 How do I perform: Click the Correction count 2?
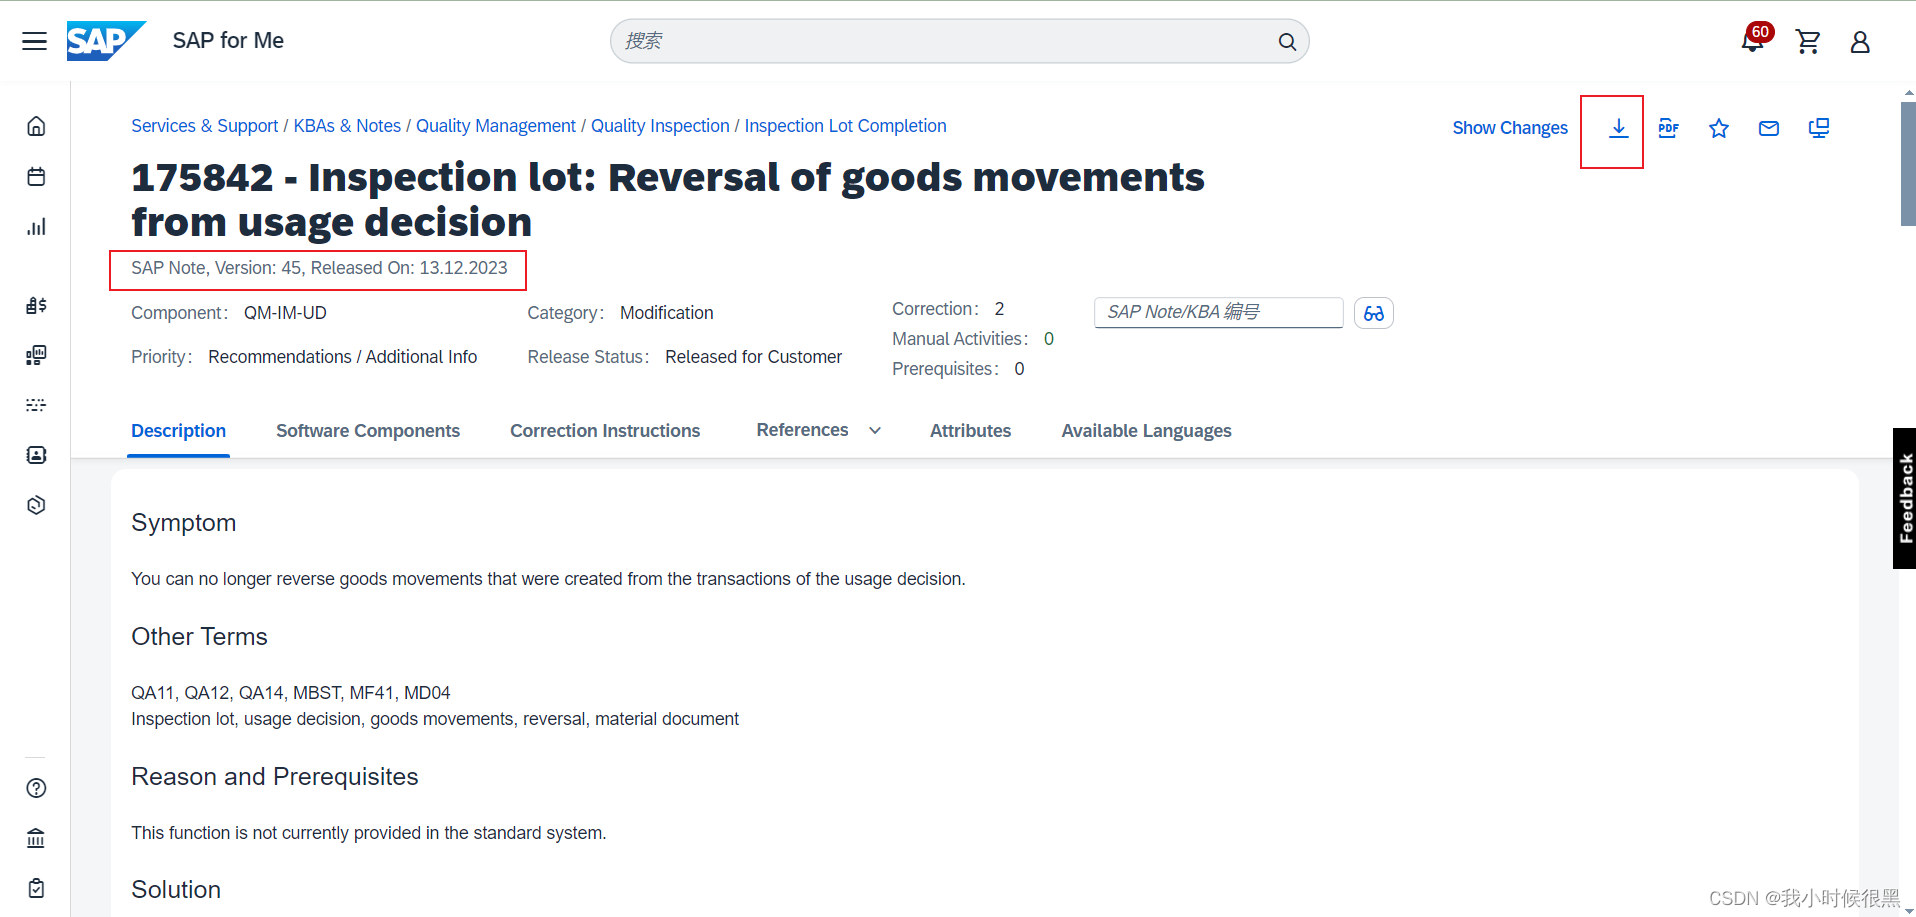tap(999, 309)
